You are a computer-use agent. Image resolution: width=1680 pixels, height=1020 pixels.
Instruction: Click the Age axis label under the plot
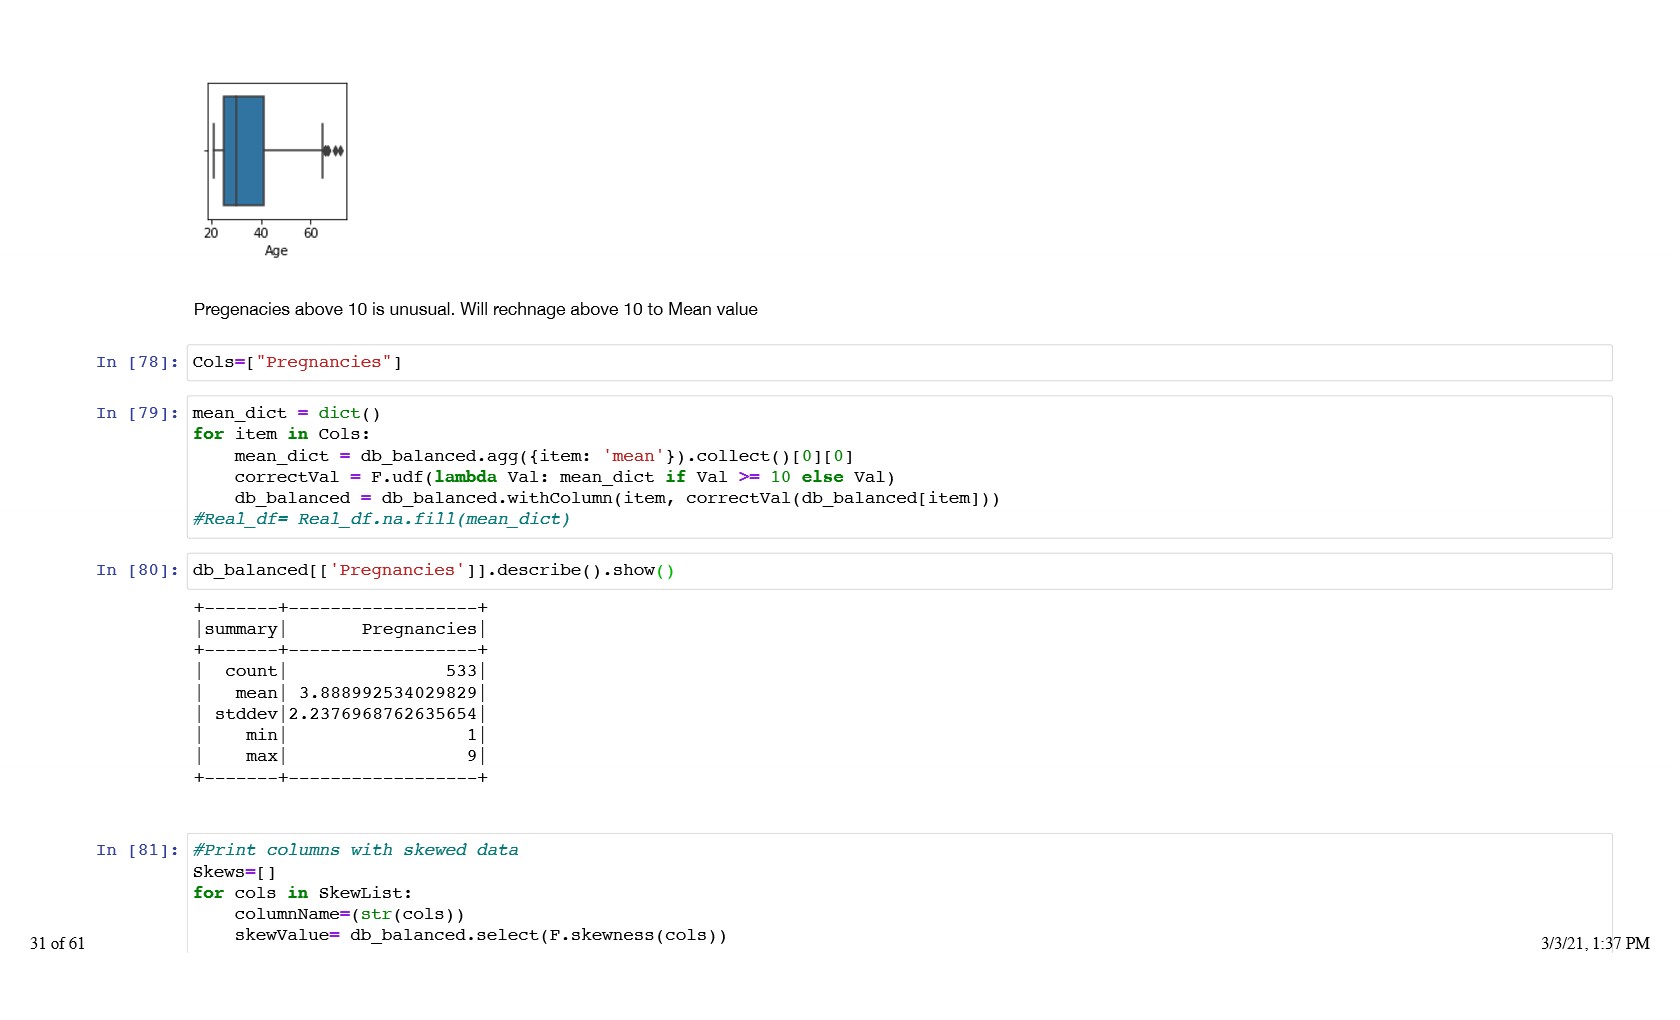pyautogui.click(x=276, y=251)
